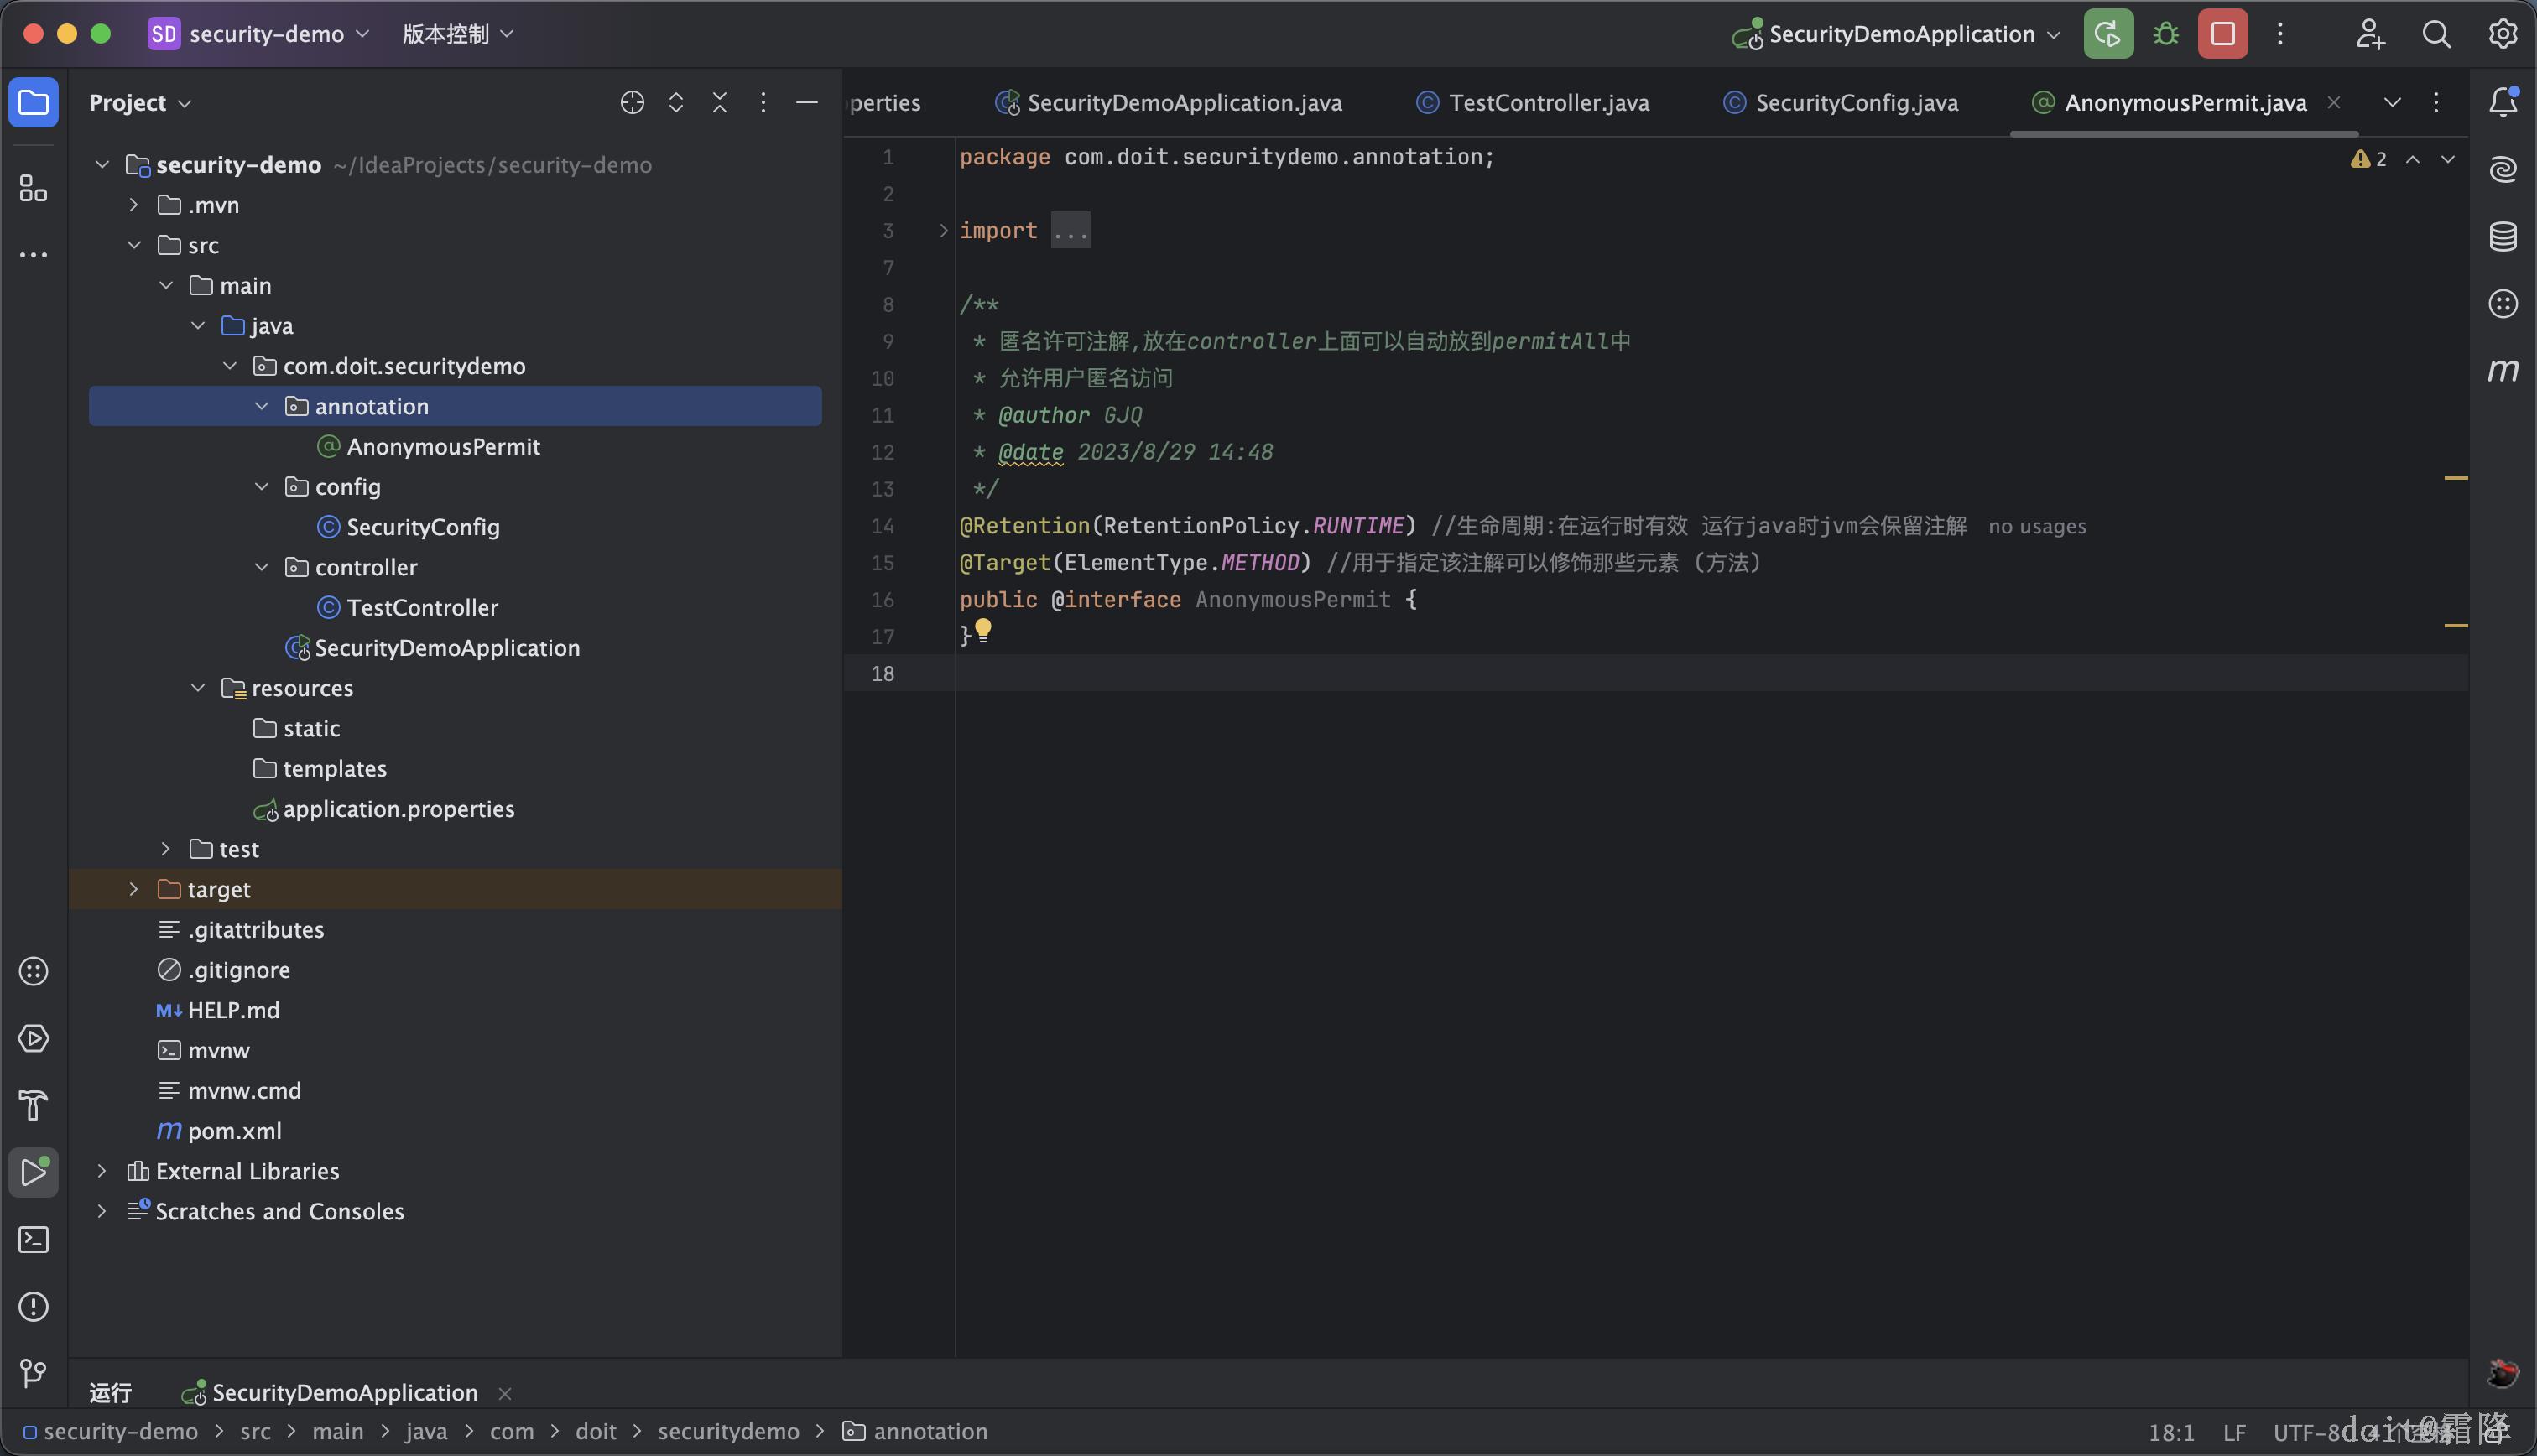Open the Git tool window
The width and height of the screenshot is (2537, 1456).
[34, 1373]
